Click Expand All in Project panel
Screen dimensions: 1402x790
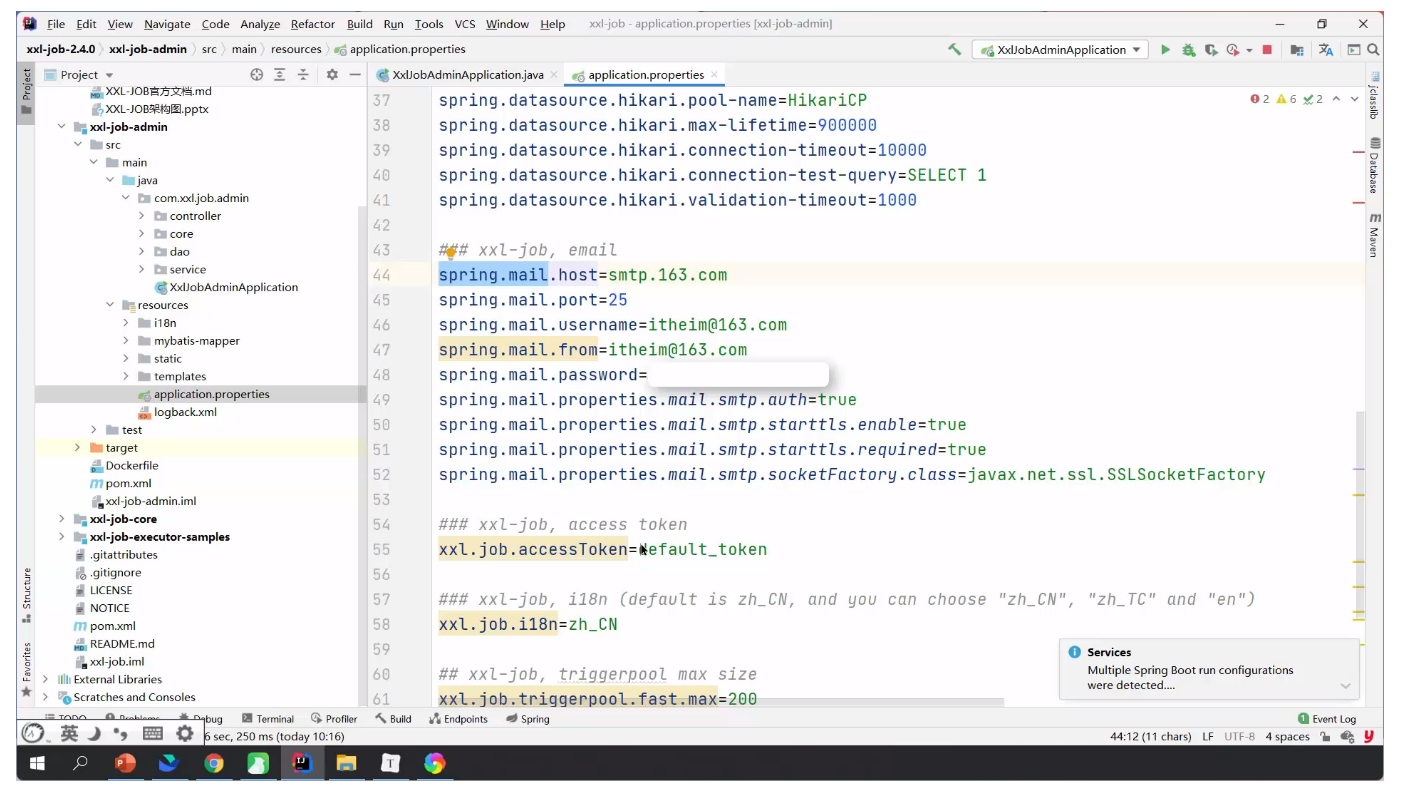[280, 74]
